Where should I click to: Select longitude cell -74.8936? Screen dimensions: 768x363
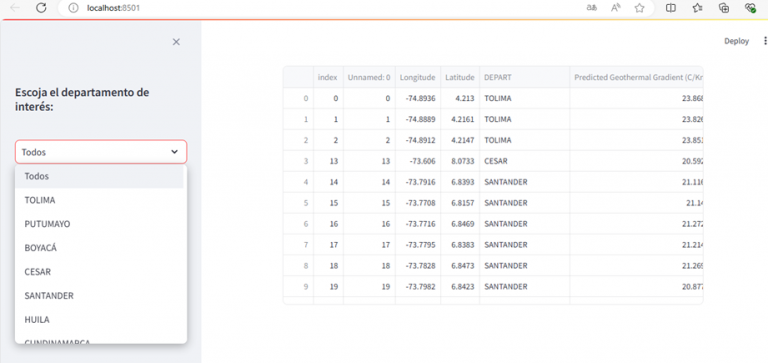coord(418,98)
